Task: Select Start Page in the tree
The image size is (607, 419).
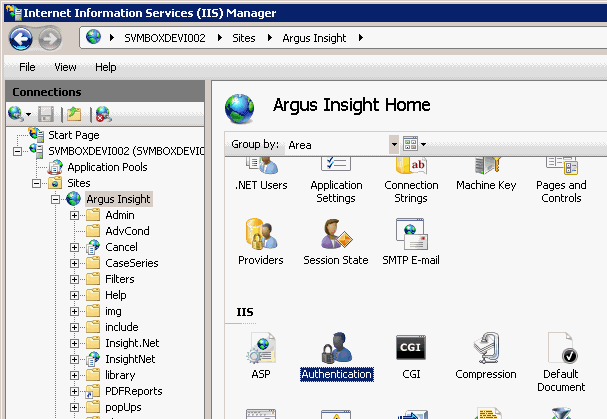Action: pyautogui.click(x=74, y=135)
